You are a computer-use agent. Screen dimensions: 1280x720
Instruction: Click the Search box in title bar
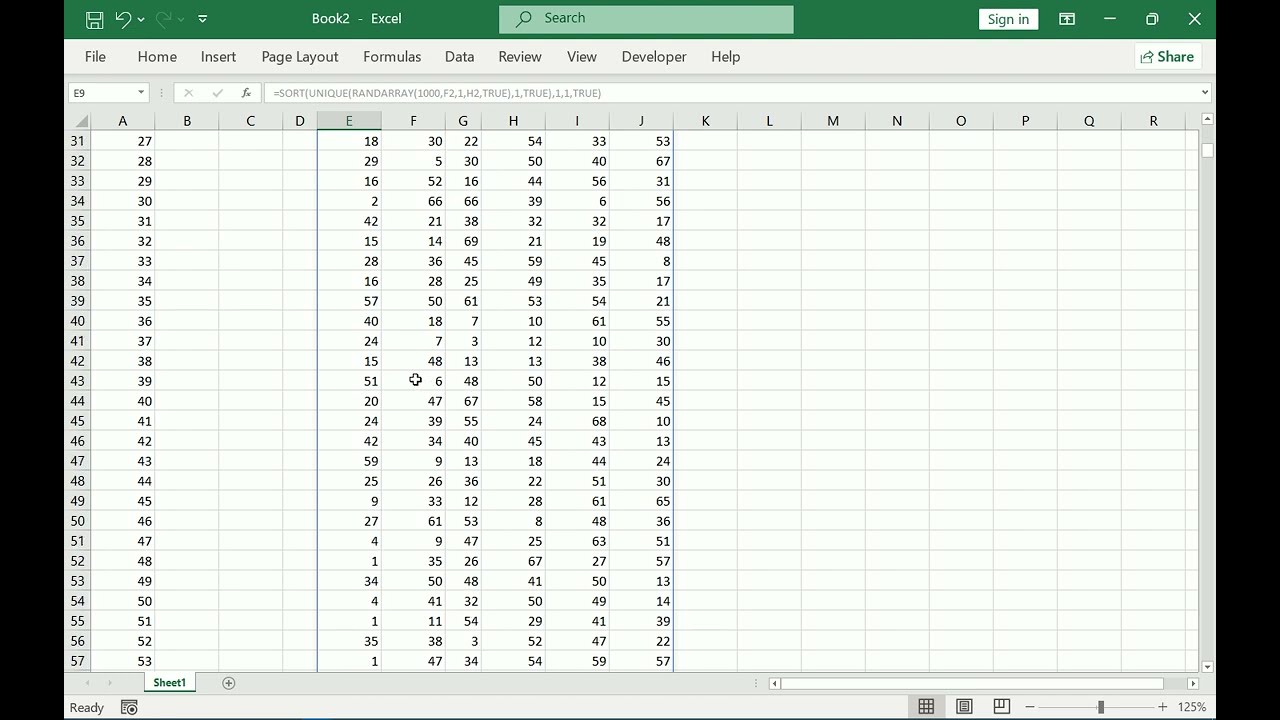click(646, 19)
